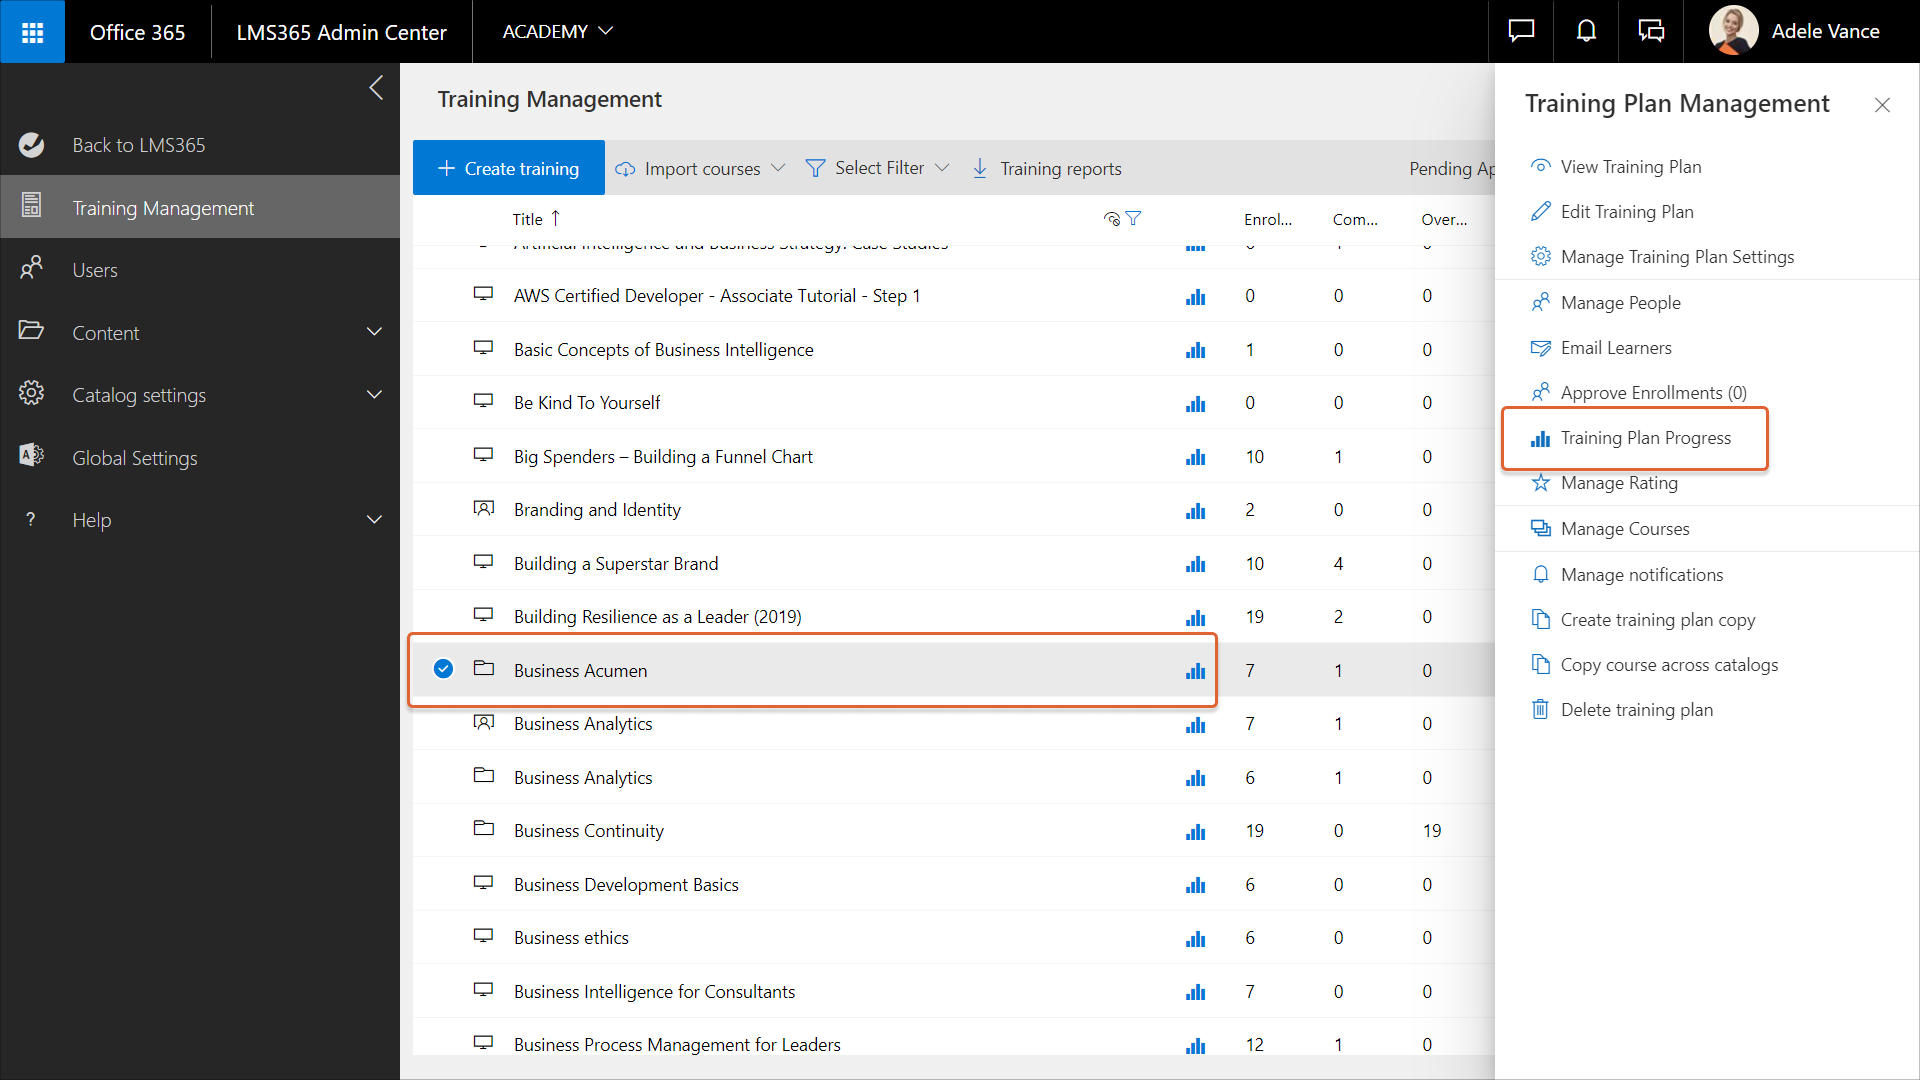Close the Training Plan Management panel
1920x1080 pixels.
coord(1882,105)
